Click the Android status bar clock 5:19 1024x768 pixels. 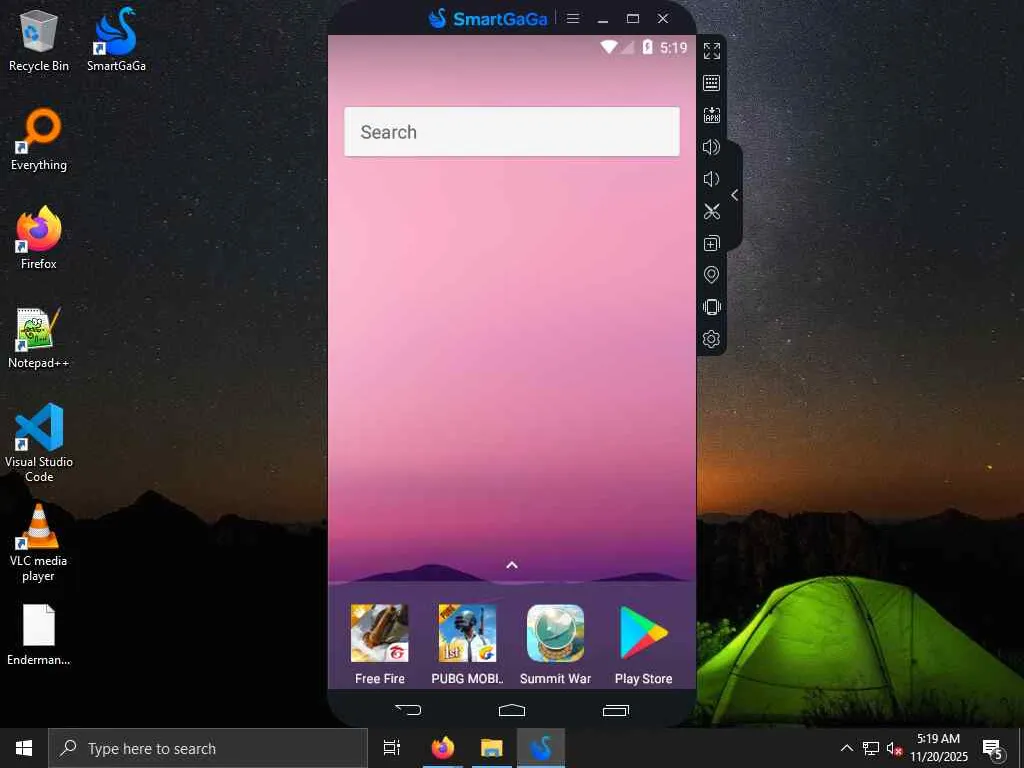pos(673,48)
